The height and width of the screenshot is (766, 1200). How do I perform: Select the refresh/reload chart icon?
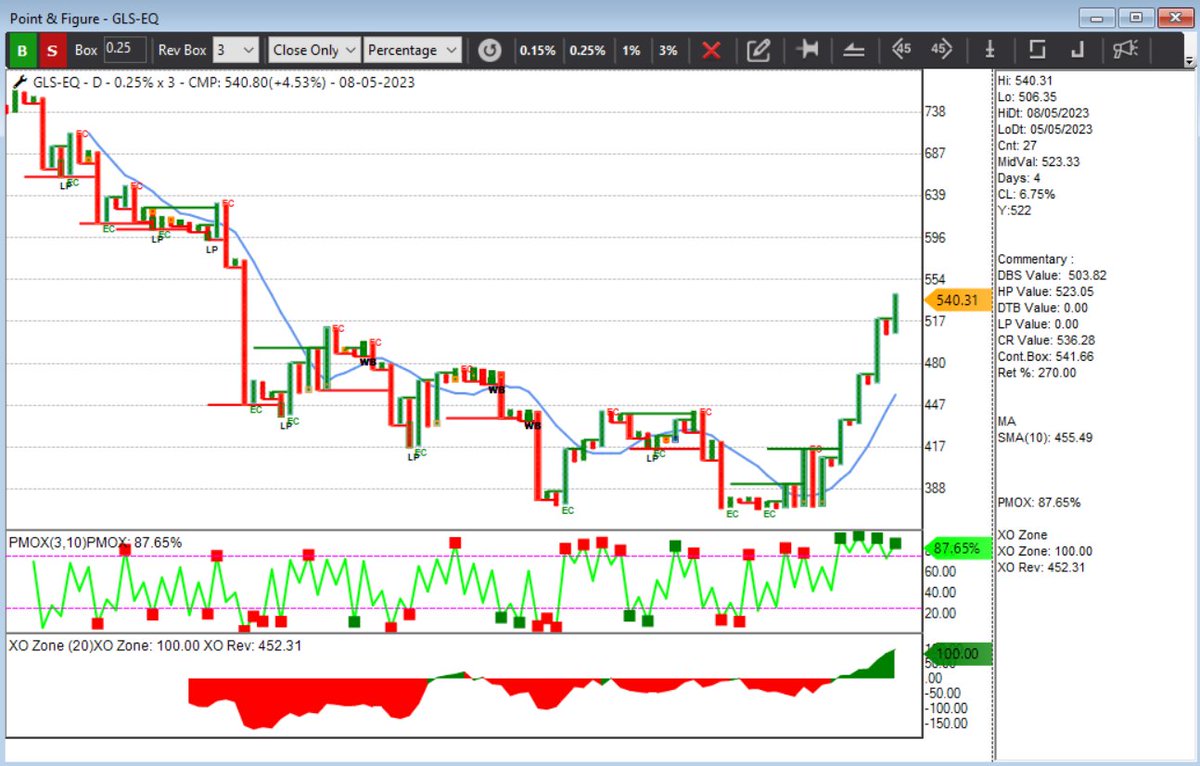pos(490,49)
